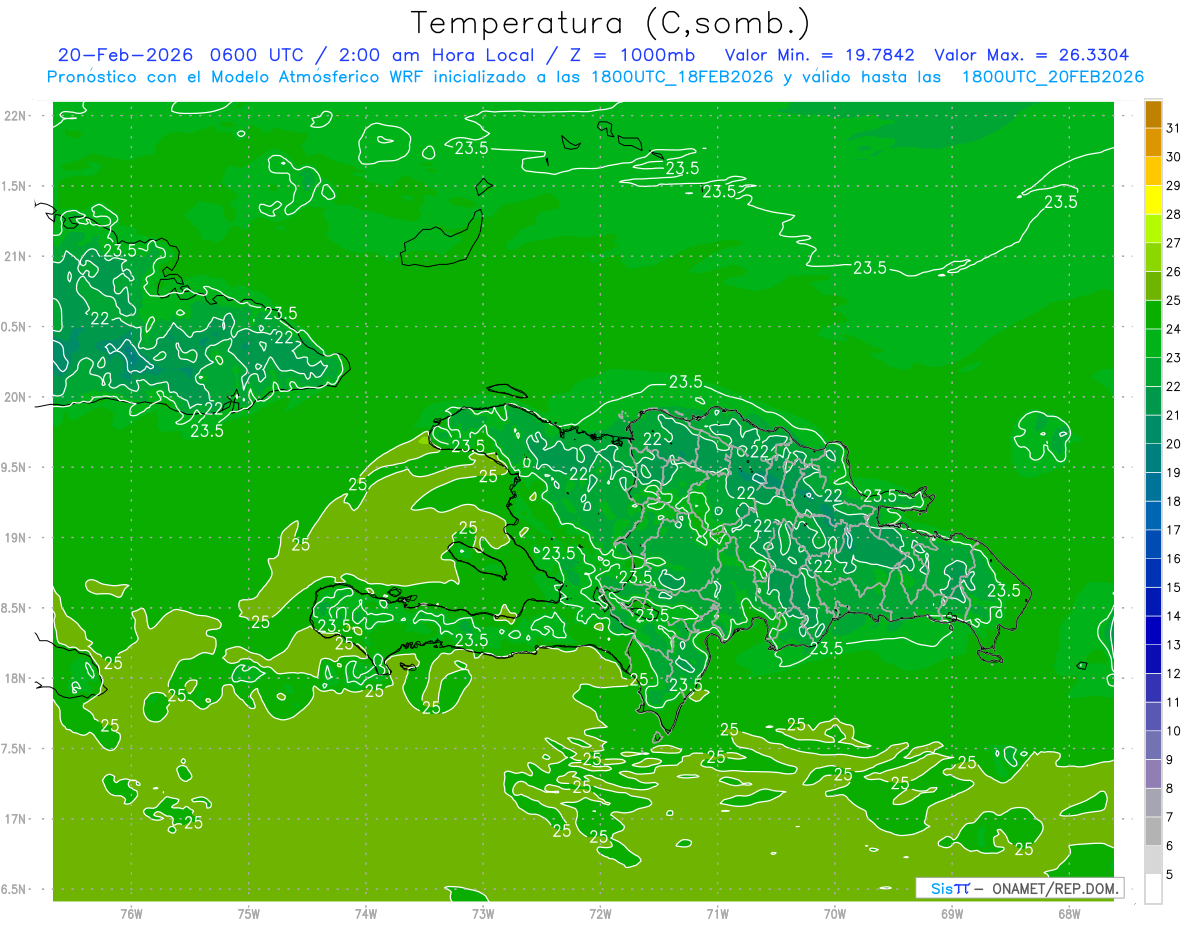Click the '71W' longitude axis label
Screen dimensions: 1200x927
(717, 913)
